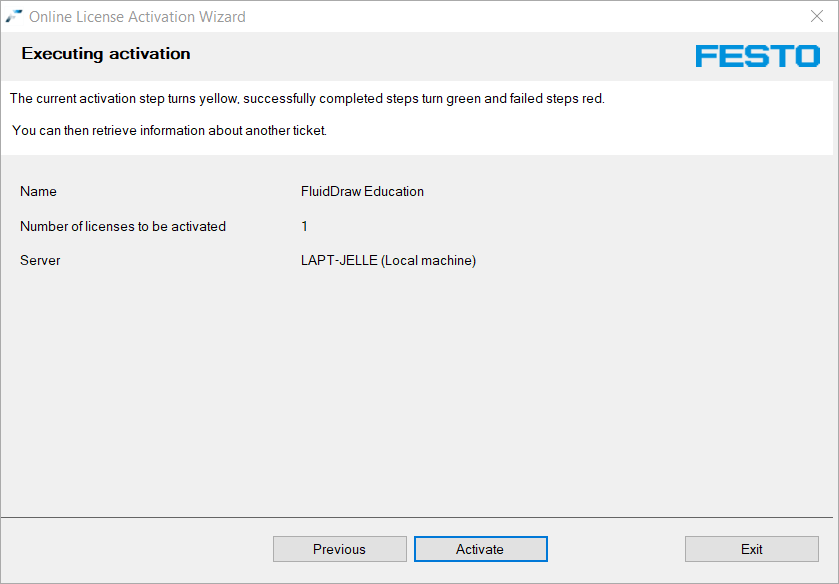Go back with the Previous button
This screenshot has width=839, height=584.
tap(340, 549)
